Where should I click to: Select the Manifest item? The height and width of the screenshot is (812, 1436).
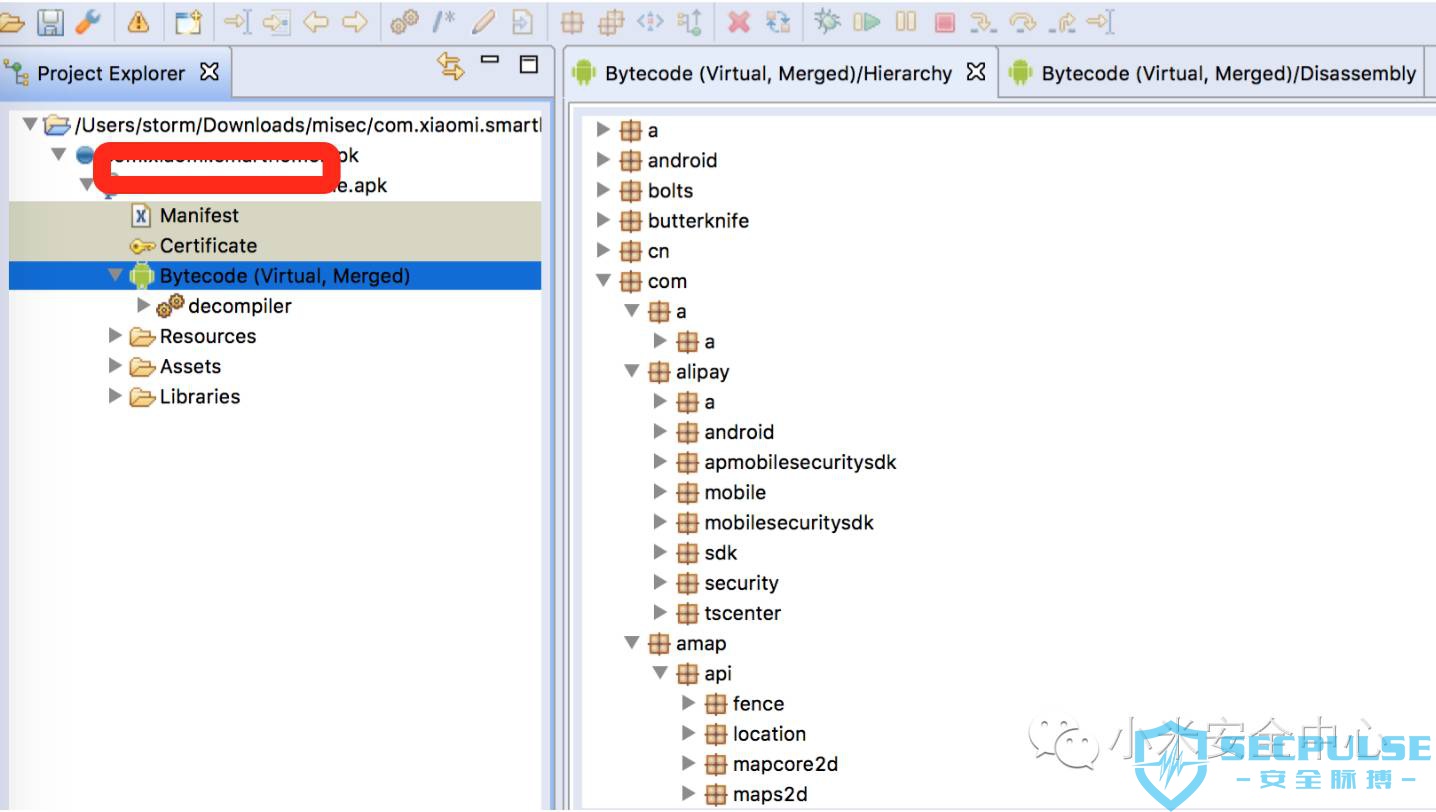coord(199,215)
